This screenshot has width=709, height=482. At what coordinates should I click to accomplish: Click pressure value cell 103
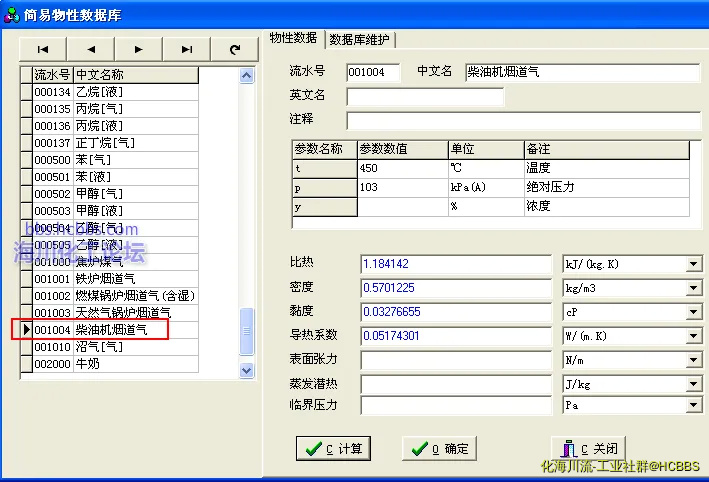(403, 188)
